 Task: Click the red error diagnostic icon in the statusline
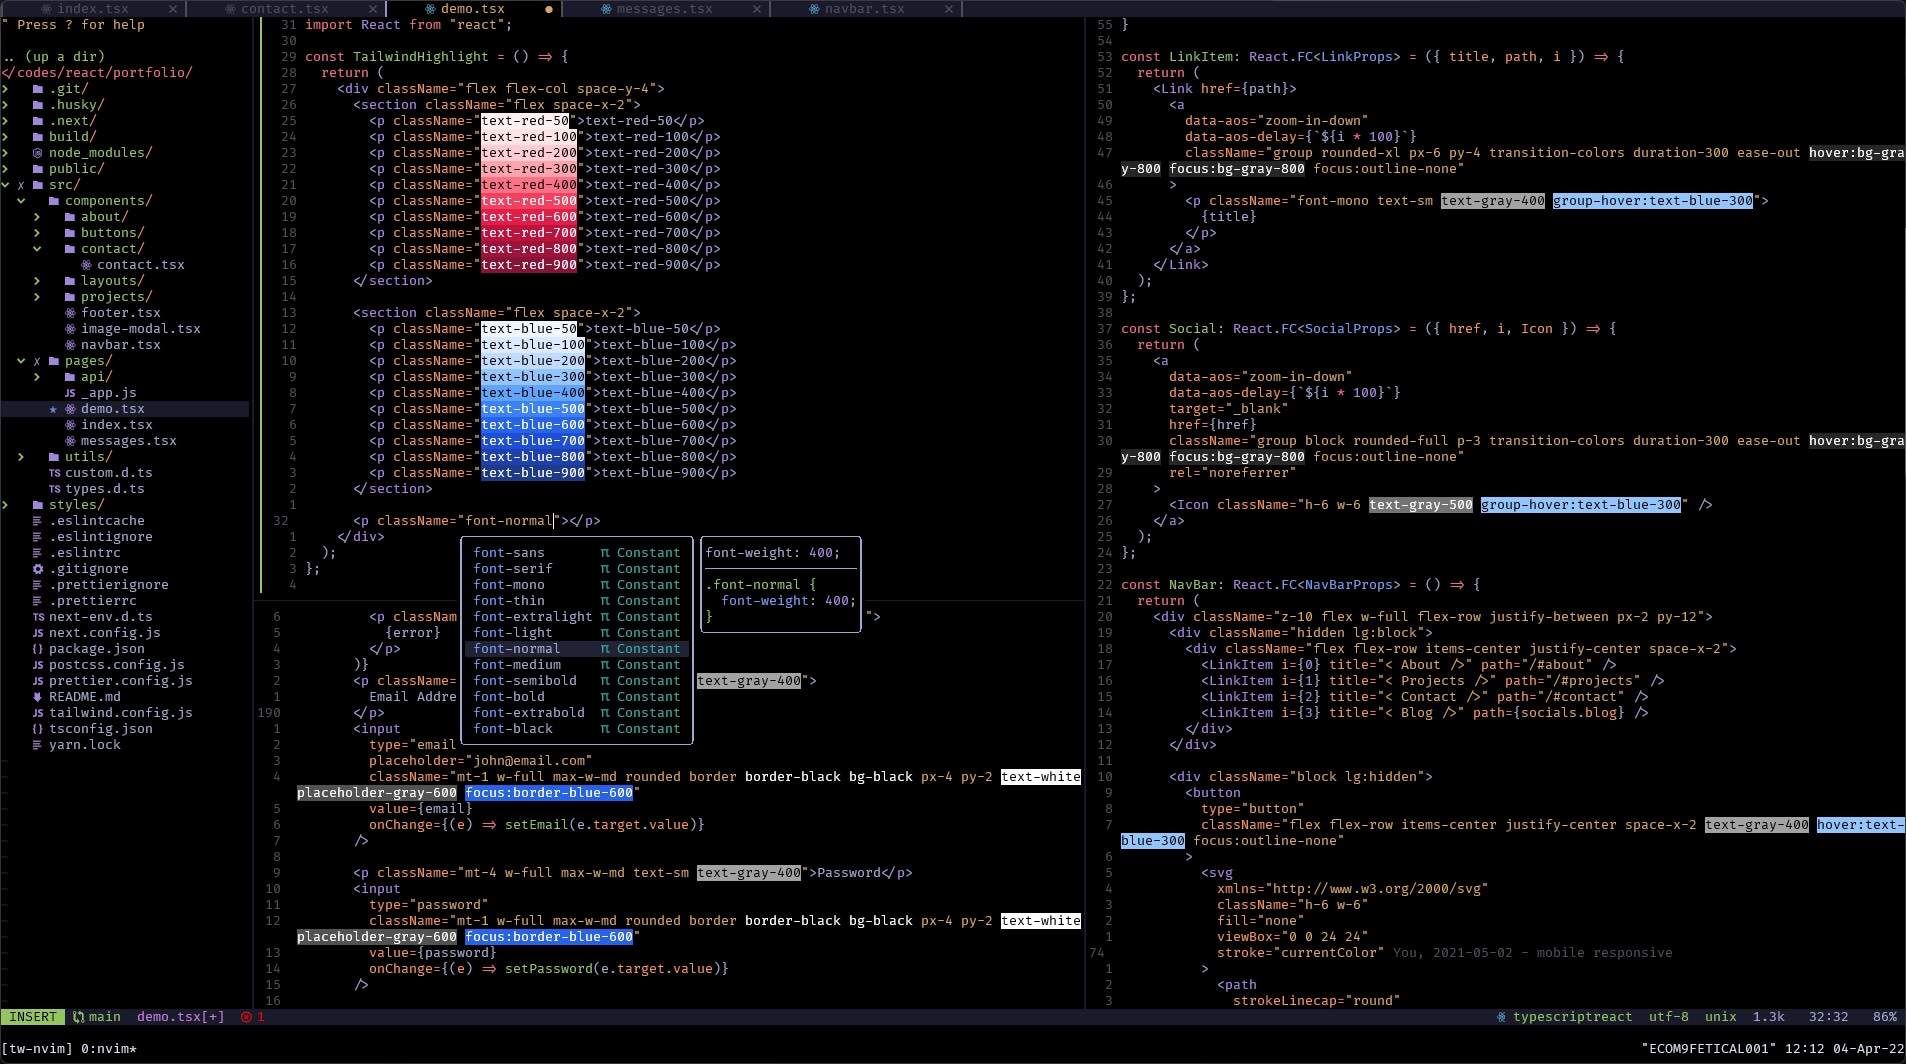pos(247,1016)
